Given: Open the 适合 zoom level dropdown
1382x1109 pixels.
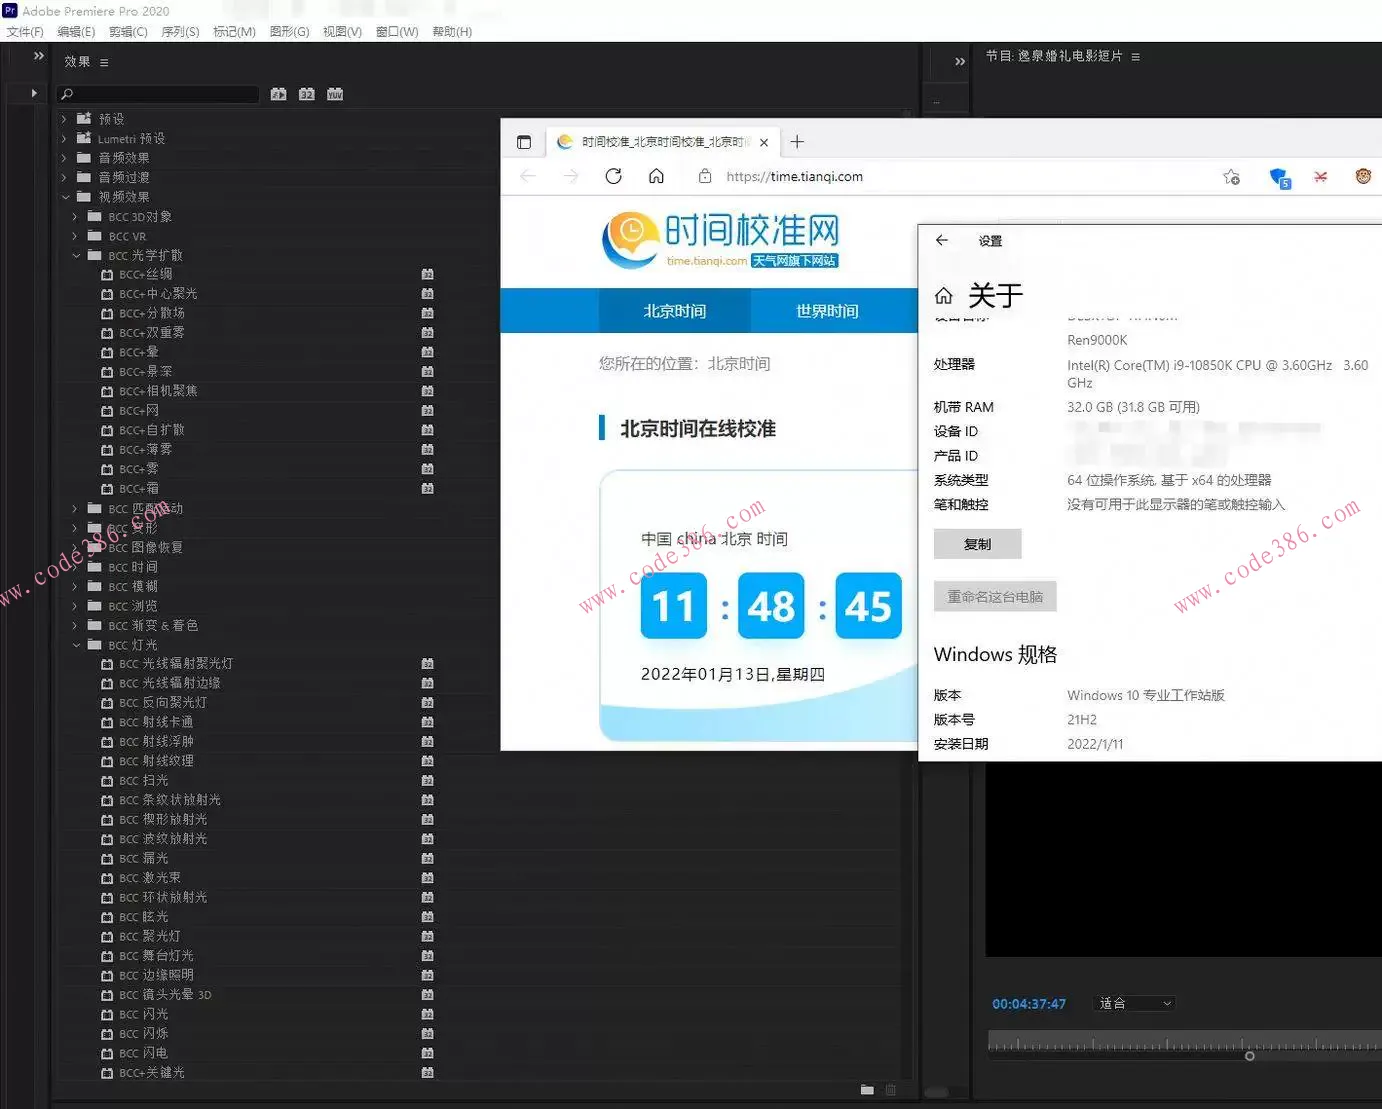Looking at the screenshot, I should tap(1135, 1003).
